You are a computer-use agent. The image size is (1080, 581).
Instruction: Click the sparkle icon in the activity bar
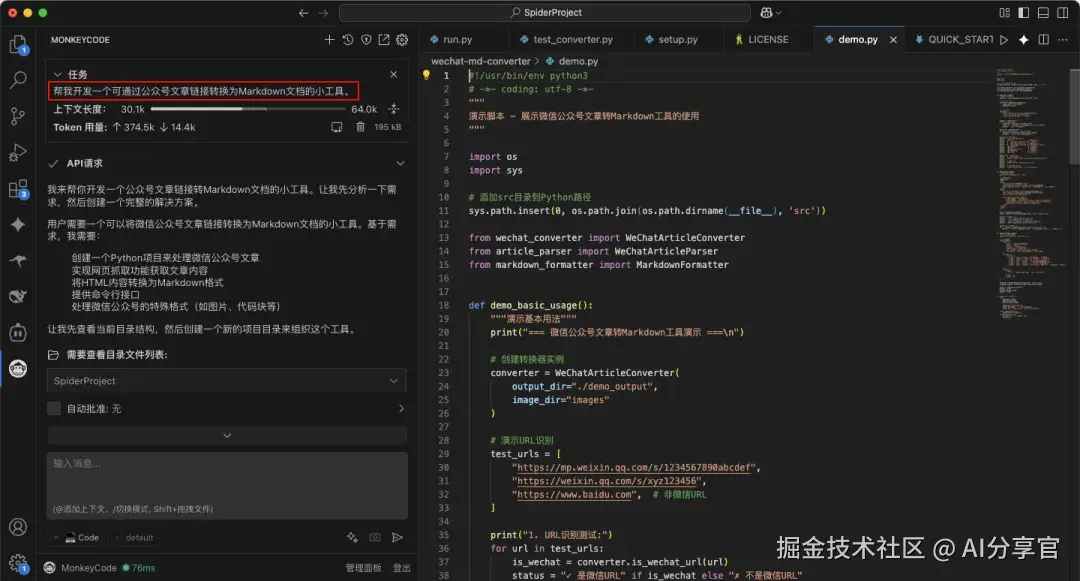click(x=18, y=224)
